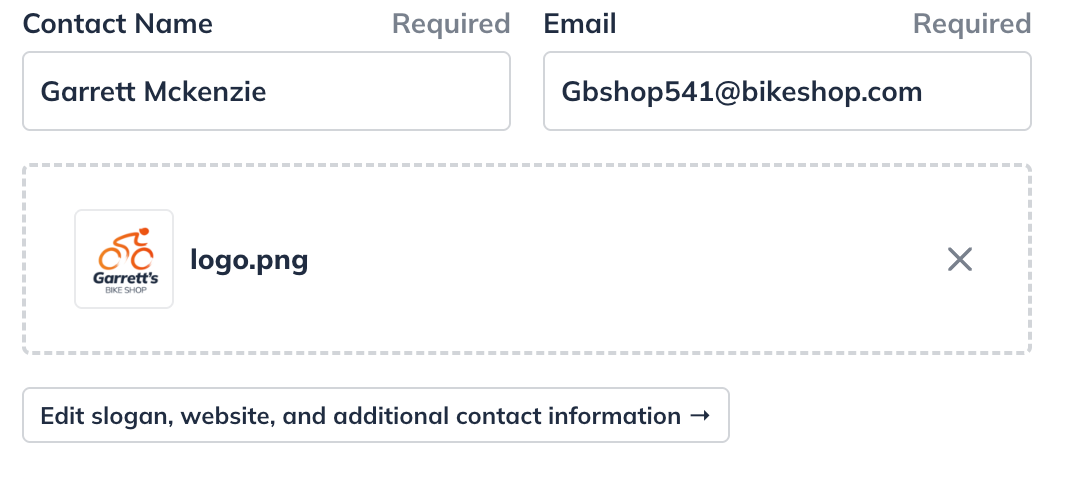
Task: Click the Email field label
Action: [x=580, y=24]
